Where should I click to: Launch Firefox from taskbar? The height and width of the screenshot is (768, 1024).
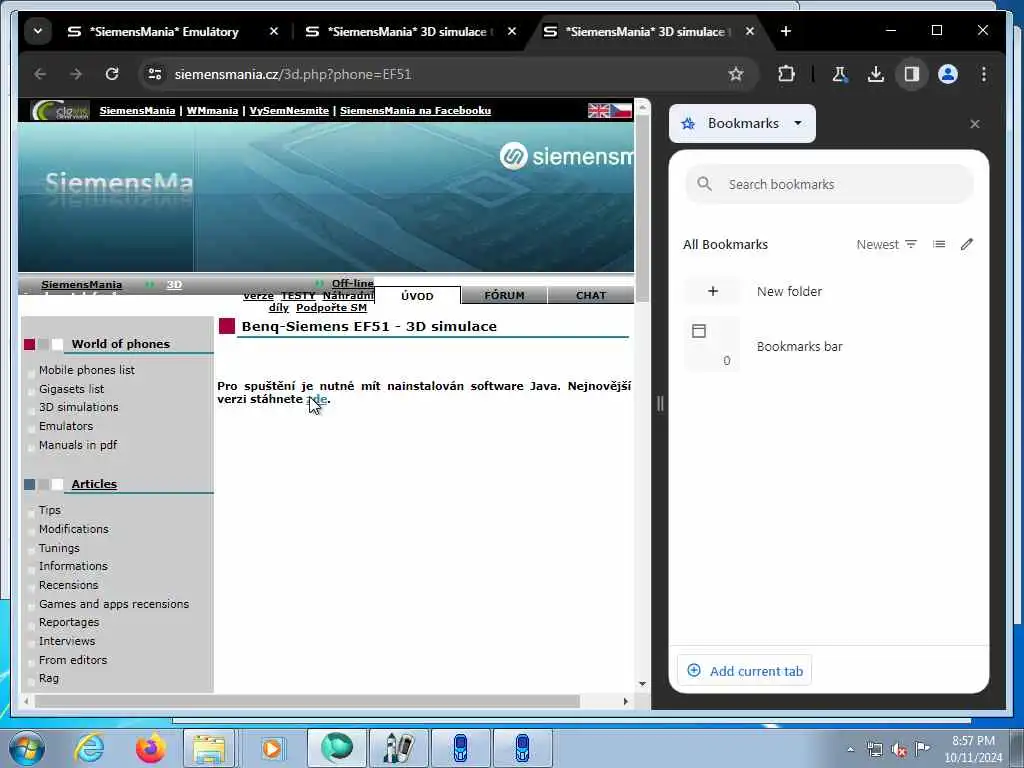click(150, 748)
